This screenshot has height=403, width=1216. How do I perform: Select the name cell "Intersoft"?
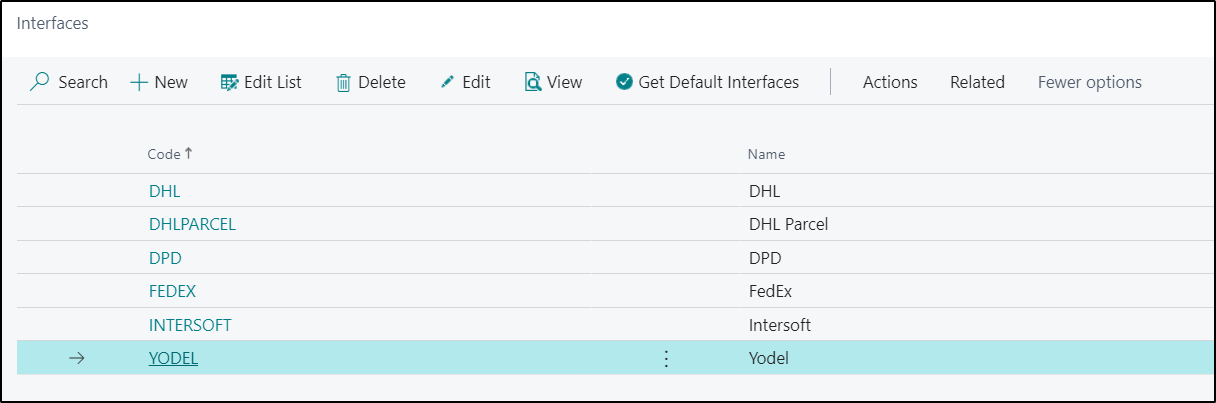pyautogui.click(x=779, y=325)
